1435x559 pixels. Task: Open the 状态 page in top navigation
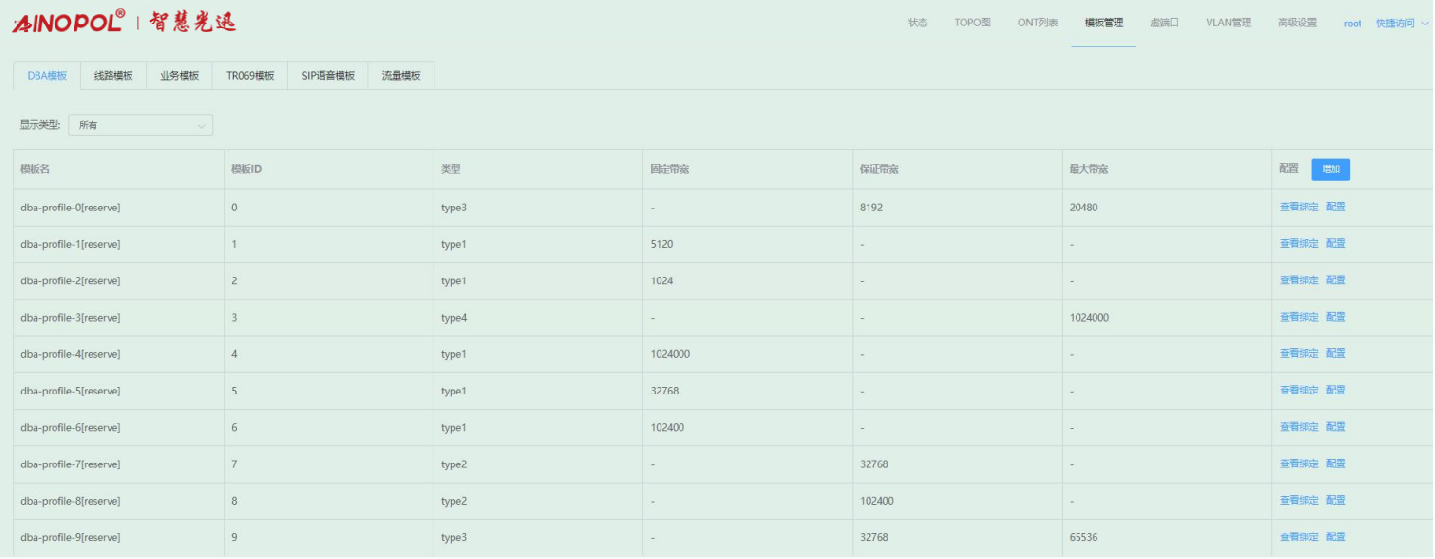pyautogui.click(x=917, y=23)
